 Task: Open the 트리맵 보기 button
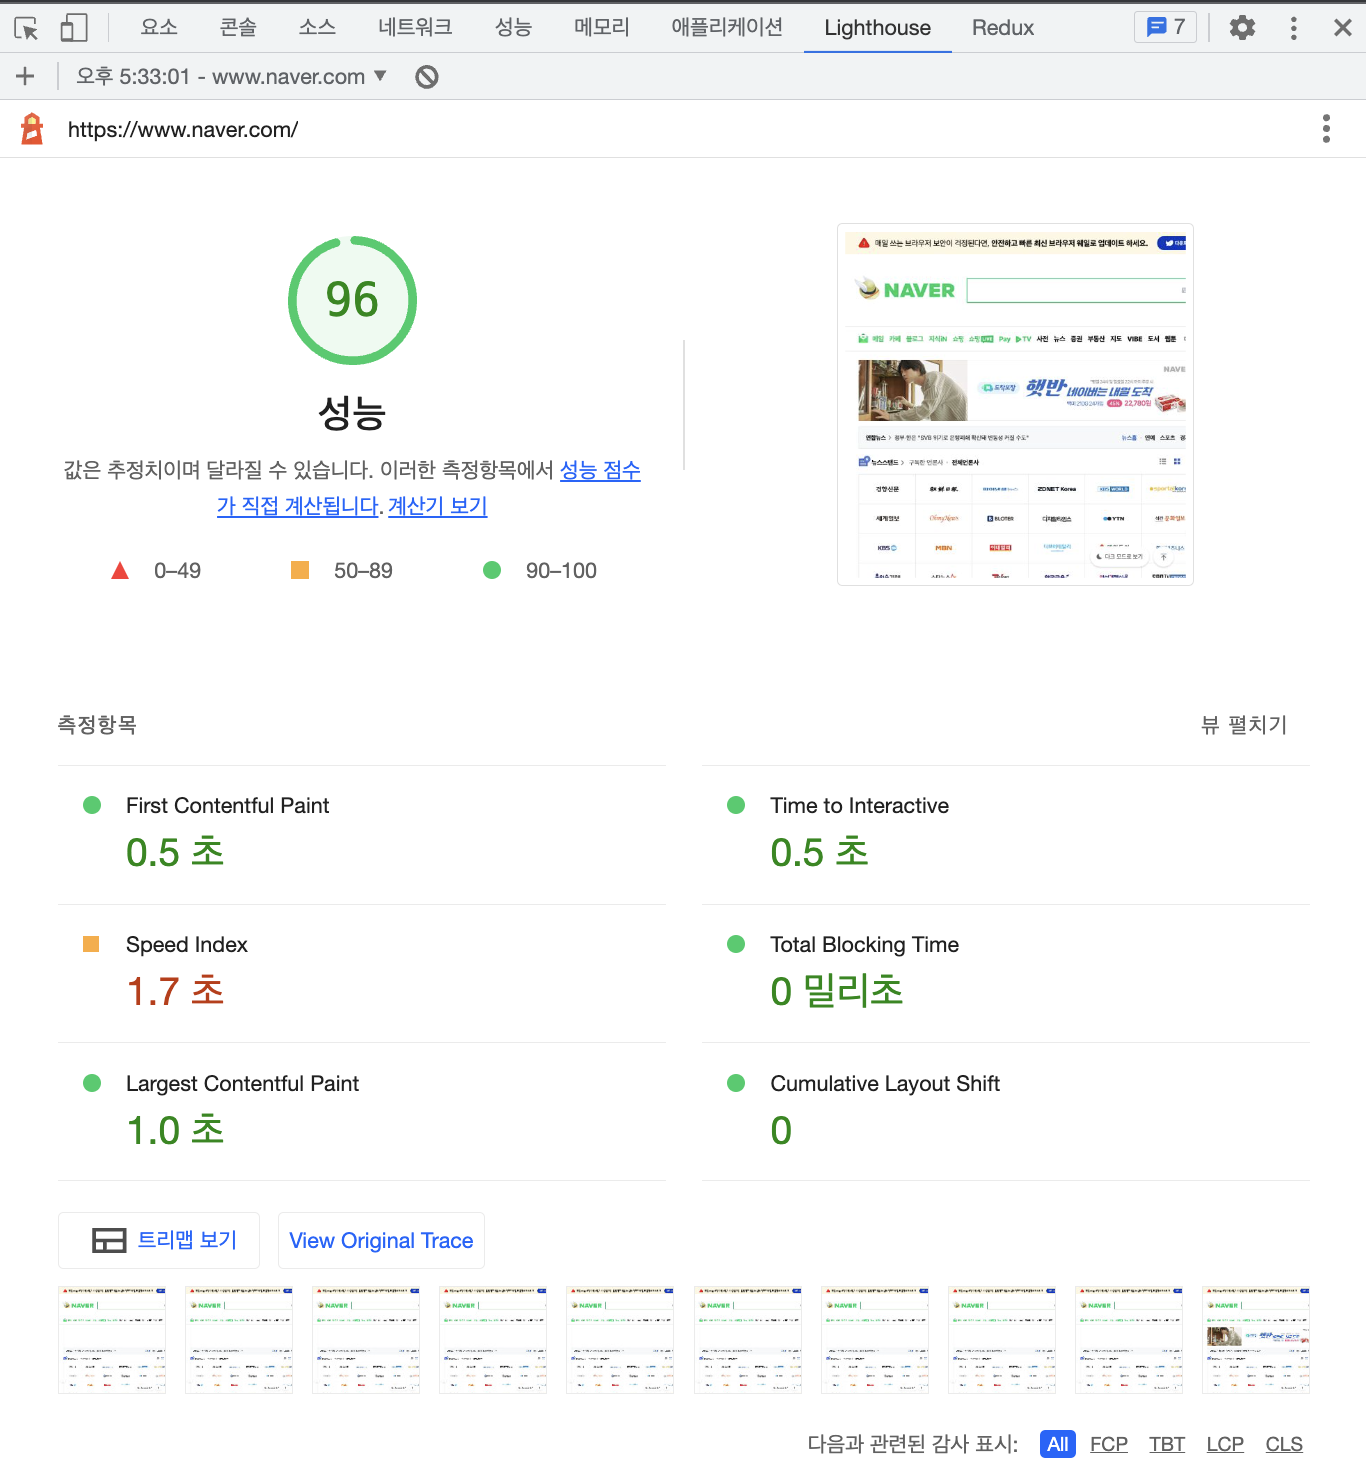pos(159,1240)
